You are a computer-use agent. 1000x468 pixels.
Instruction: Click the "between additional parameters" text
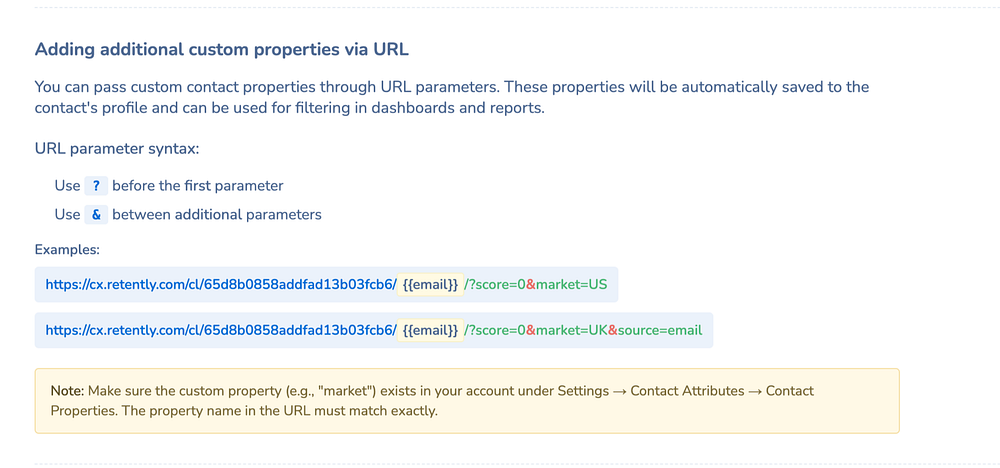pos(217,215)
